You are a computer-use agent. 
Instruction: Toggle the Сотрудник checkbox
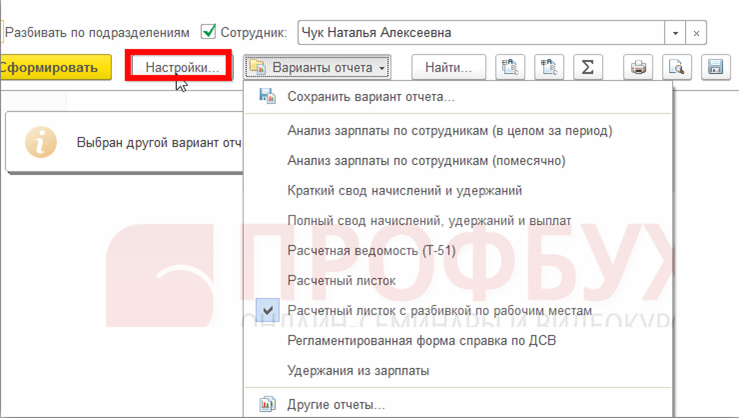[209, 32]
